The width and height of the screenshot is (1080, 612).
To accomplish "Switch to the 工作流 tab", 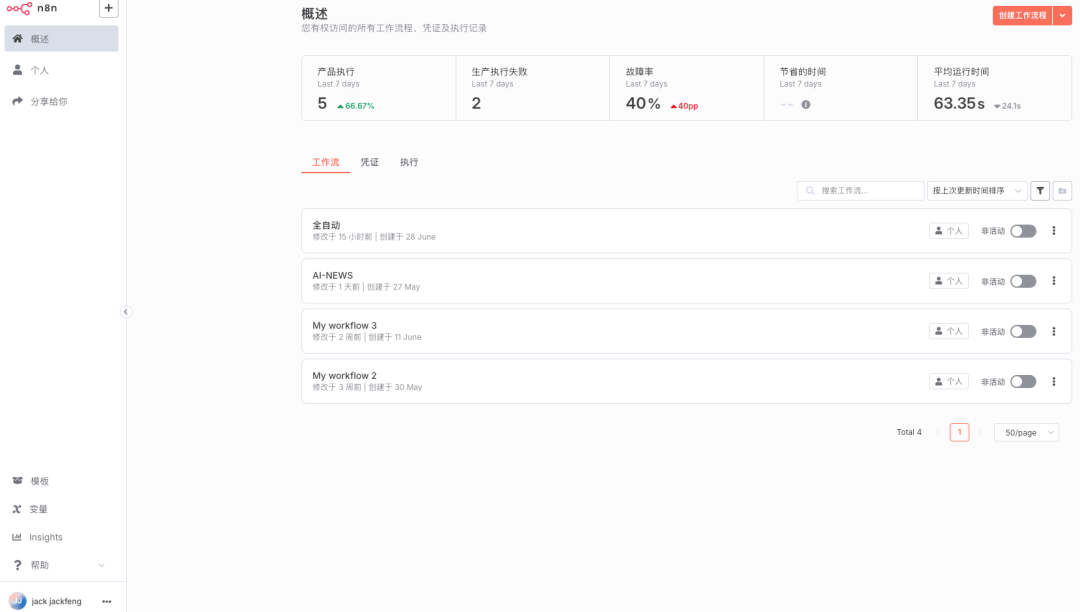I will 326,162.
